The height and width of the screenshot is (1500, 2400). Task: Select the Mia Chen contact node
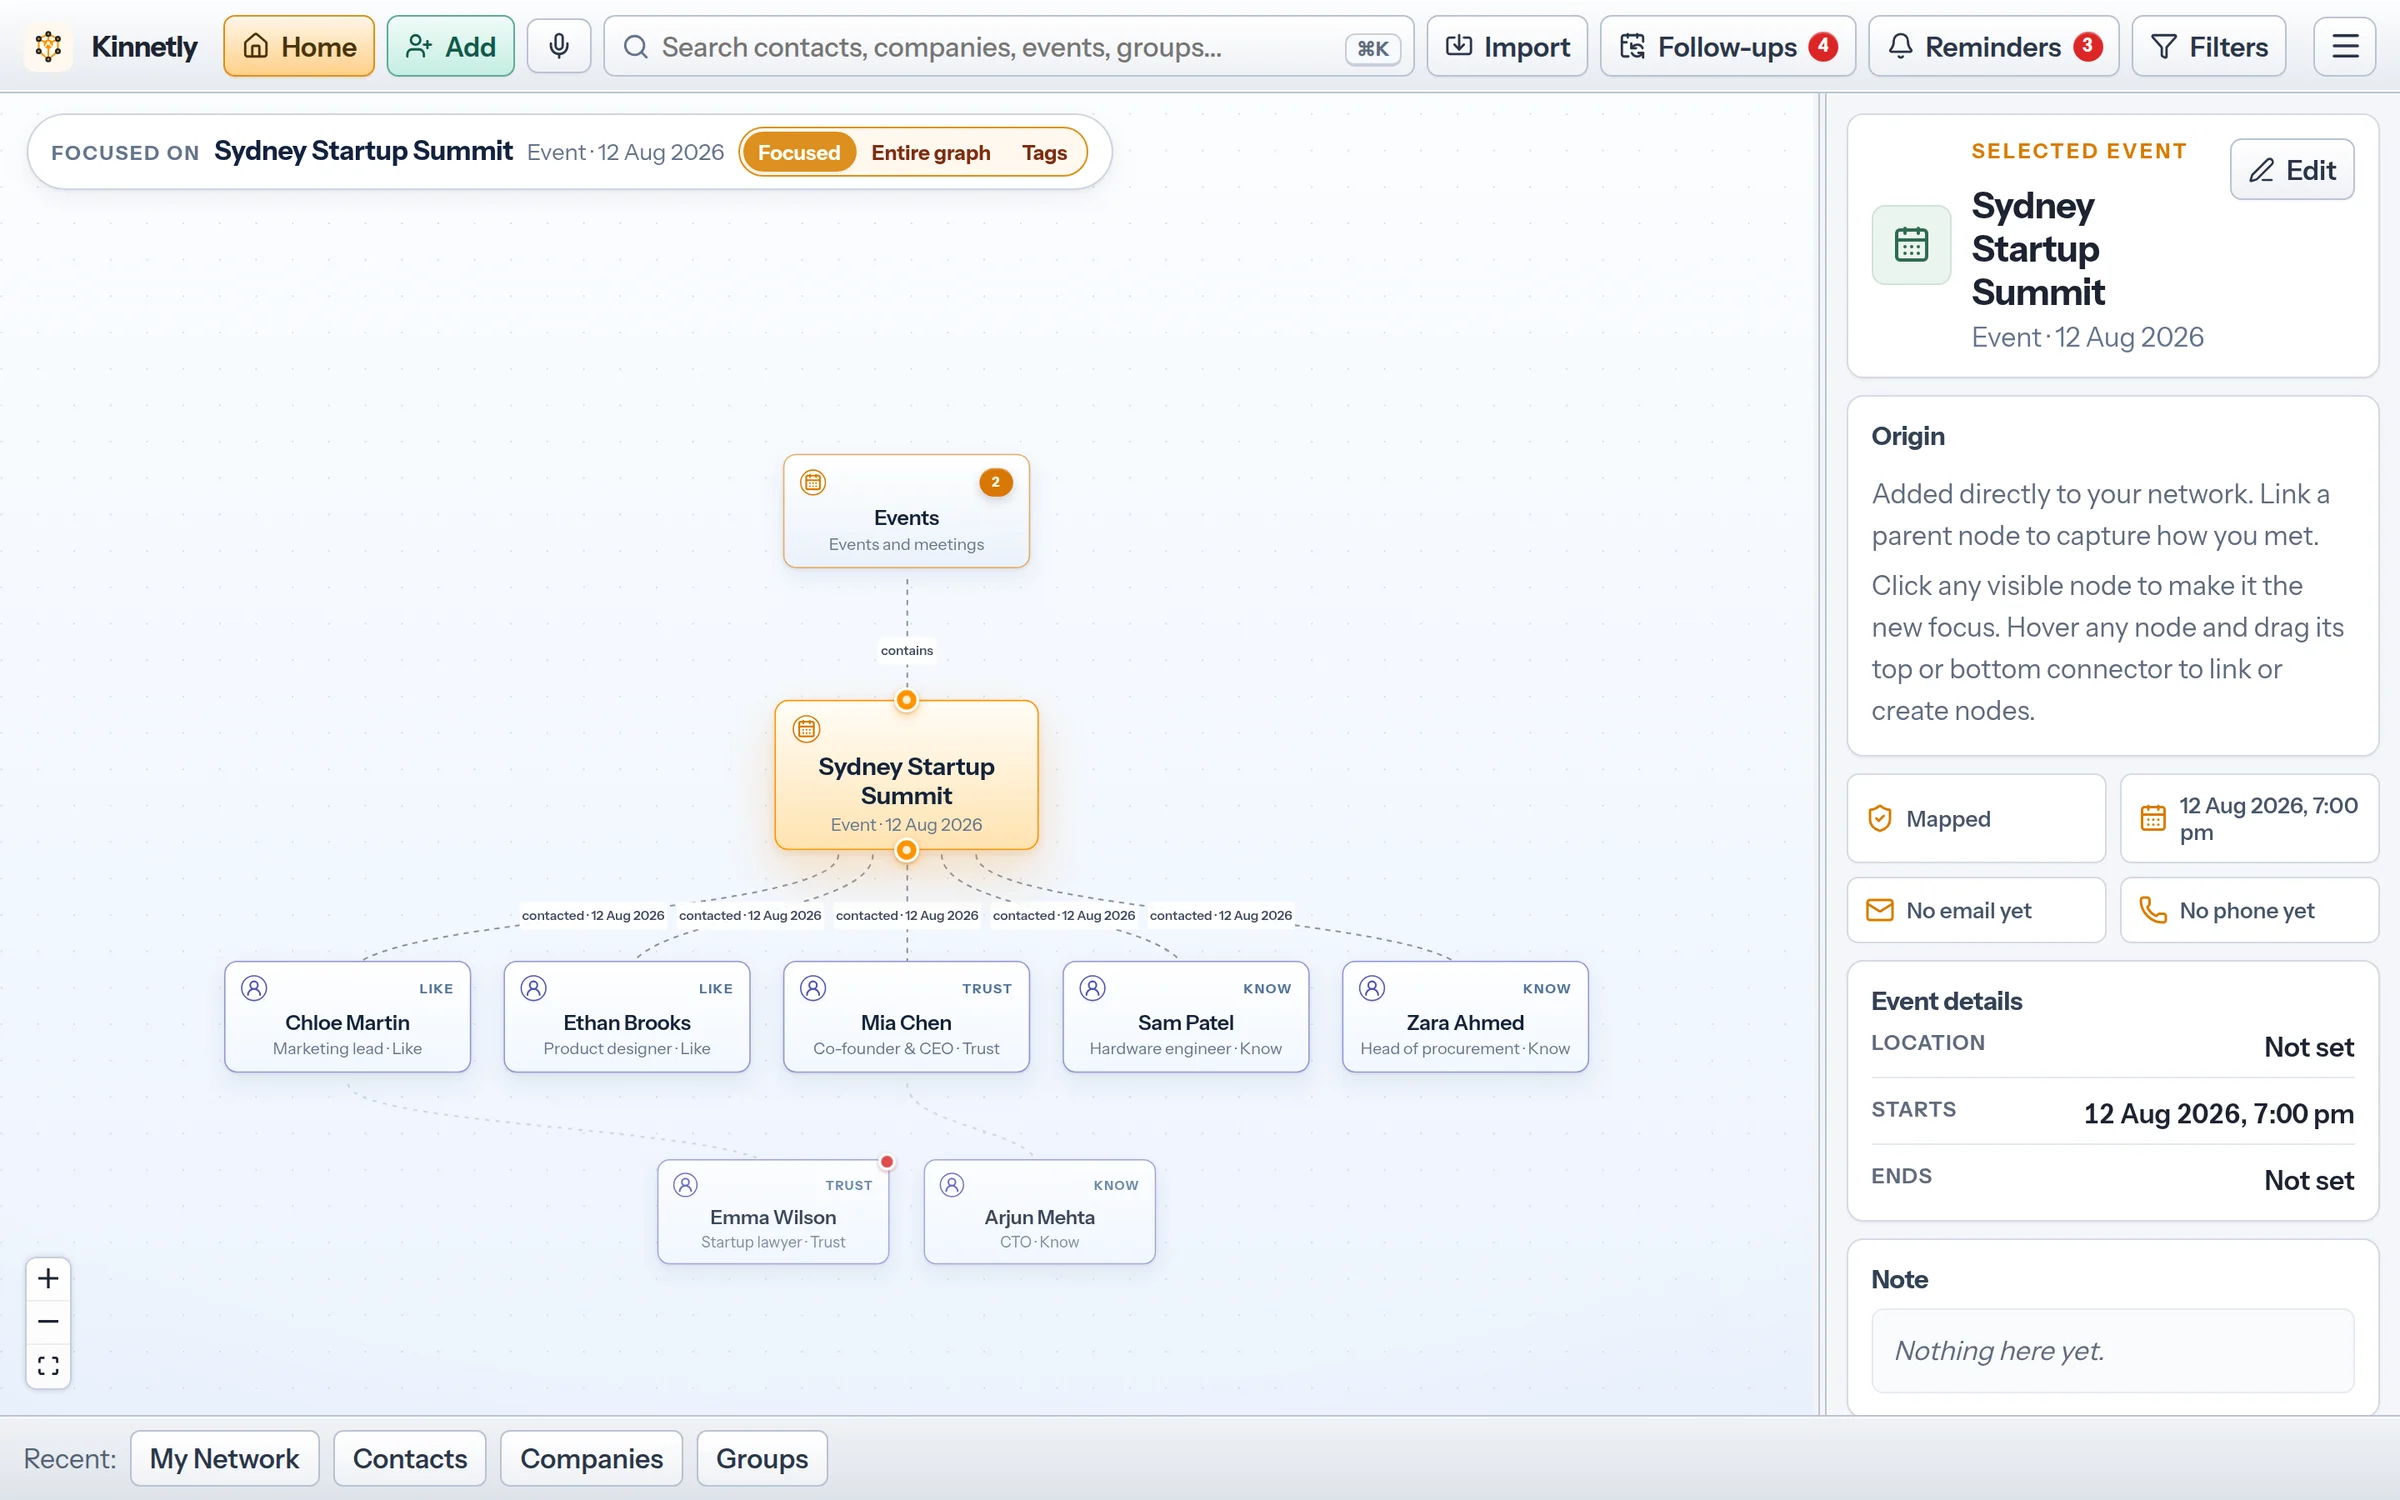tap(906, 1017)
